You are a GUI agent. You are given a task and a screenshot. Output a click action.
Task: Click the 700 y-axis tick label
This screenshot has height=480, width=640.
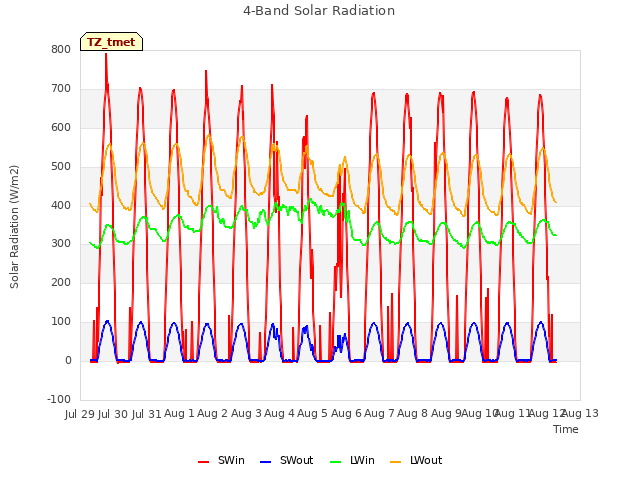[x=61, y=89]
